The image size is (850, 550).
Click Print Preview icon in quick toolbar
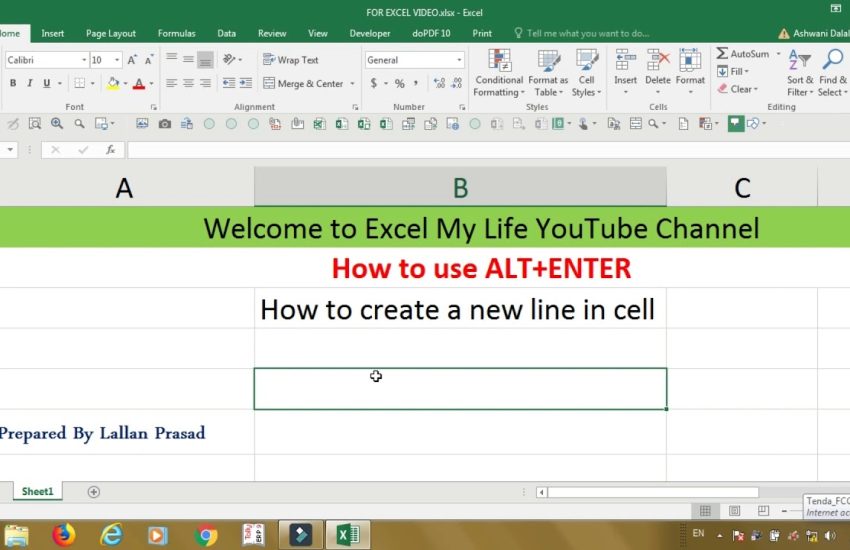[35, 124]
